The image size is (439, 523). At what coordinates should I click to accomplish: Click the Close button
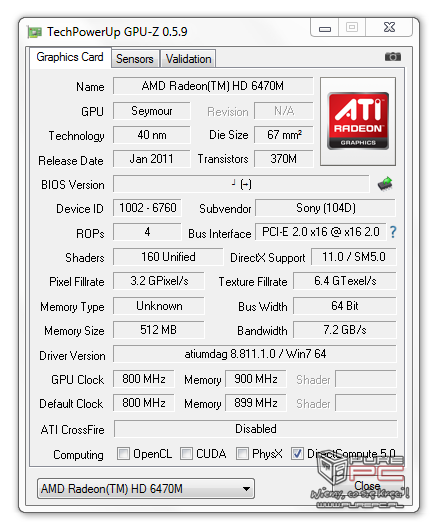pyautogui.click(x=367, y=486)
